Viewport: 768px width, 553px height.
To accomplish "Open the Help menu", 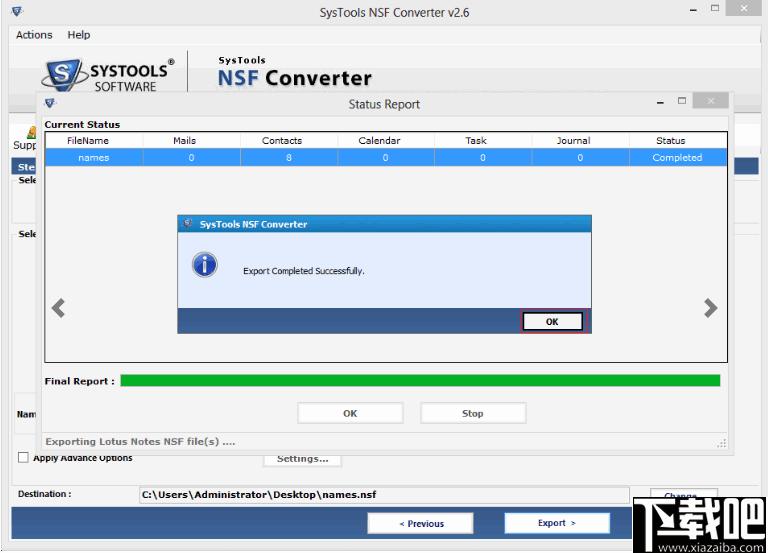I will click(x=79, y=35).
